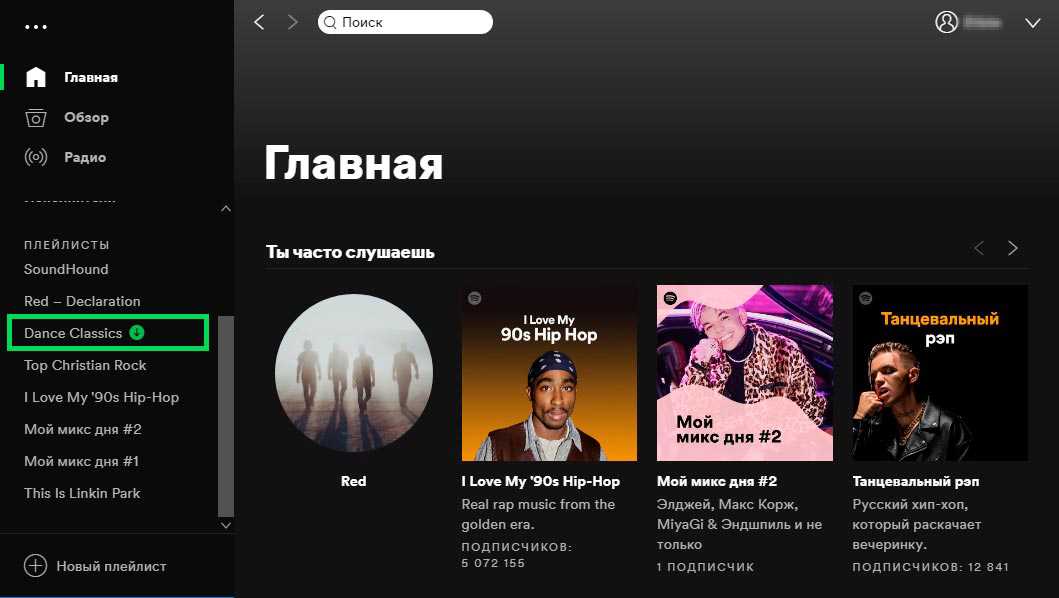The image size is (1059, 598).
Task: Open the Танцевальный рэп playlist cover
Action: click(x=940, y=373)
